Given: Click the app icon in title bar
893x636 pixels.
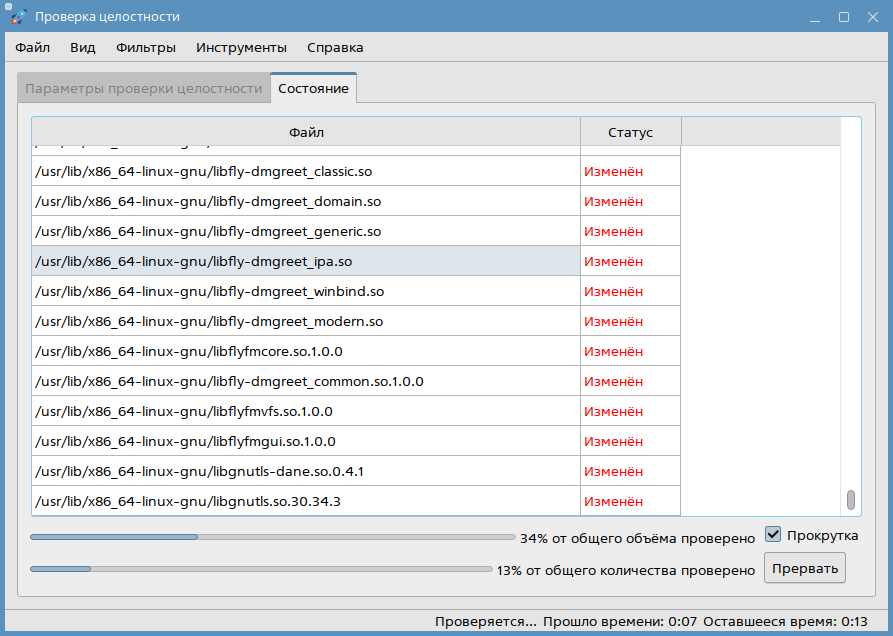Looking at the screenshot, I should pyautogui.click(x=17, y=17).
